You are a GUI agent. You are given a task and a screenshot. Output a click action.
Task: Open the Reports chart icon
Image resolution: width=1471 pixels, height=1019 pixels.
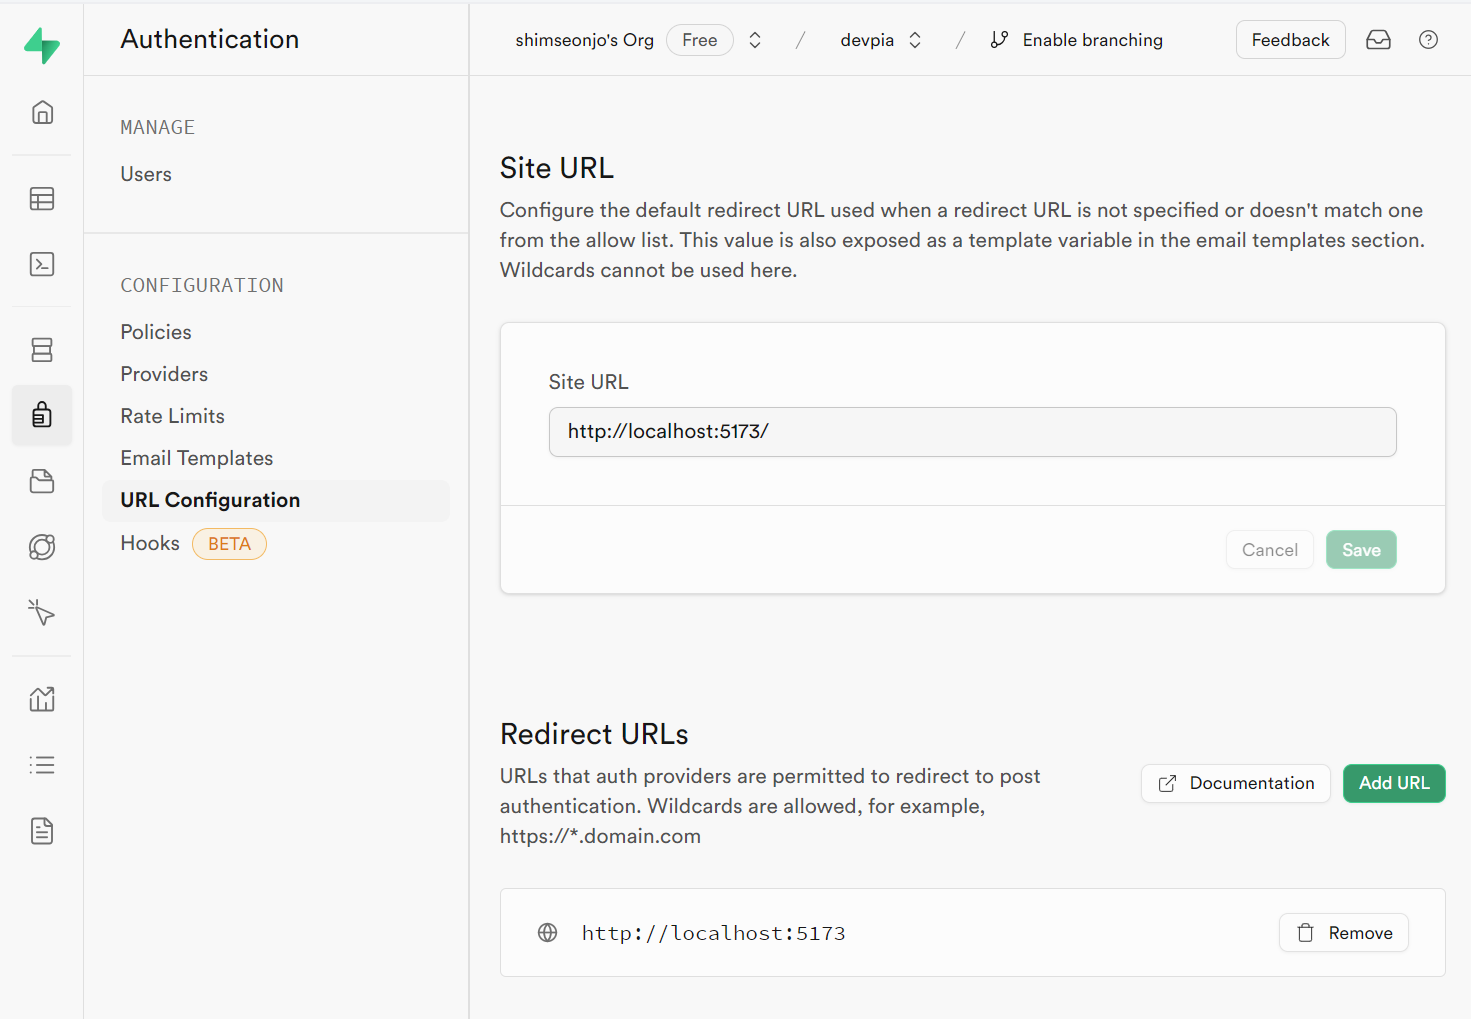[42, 699]
